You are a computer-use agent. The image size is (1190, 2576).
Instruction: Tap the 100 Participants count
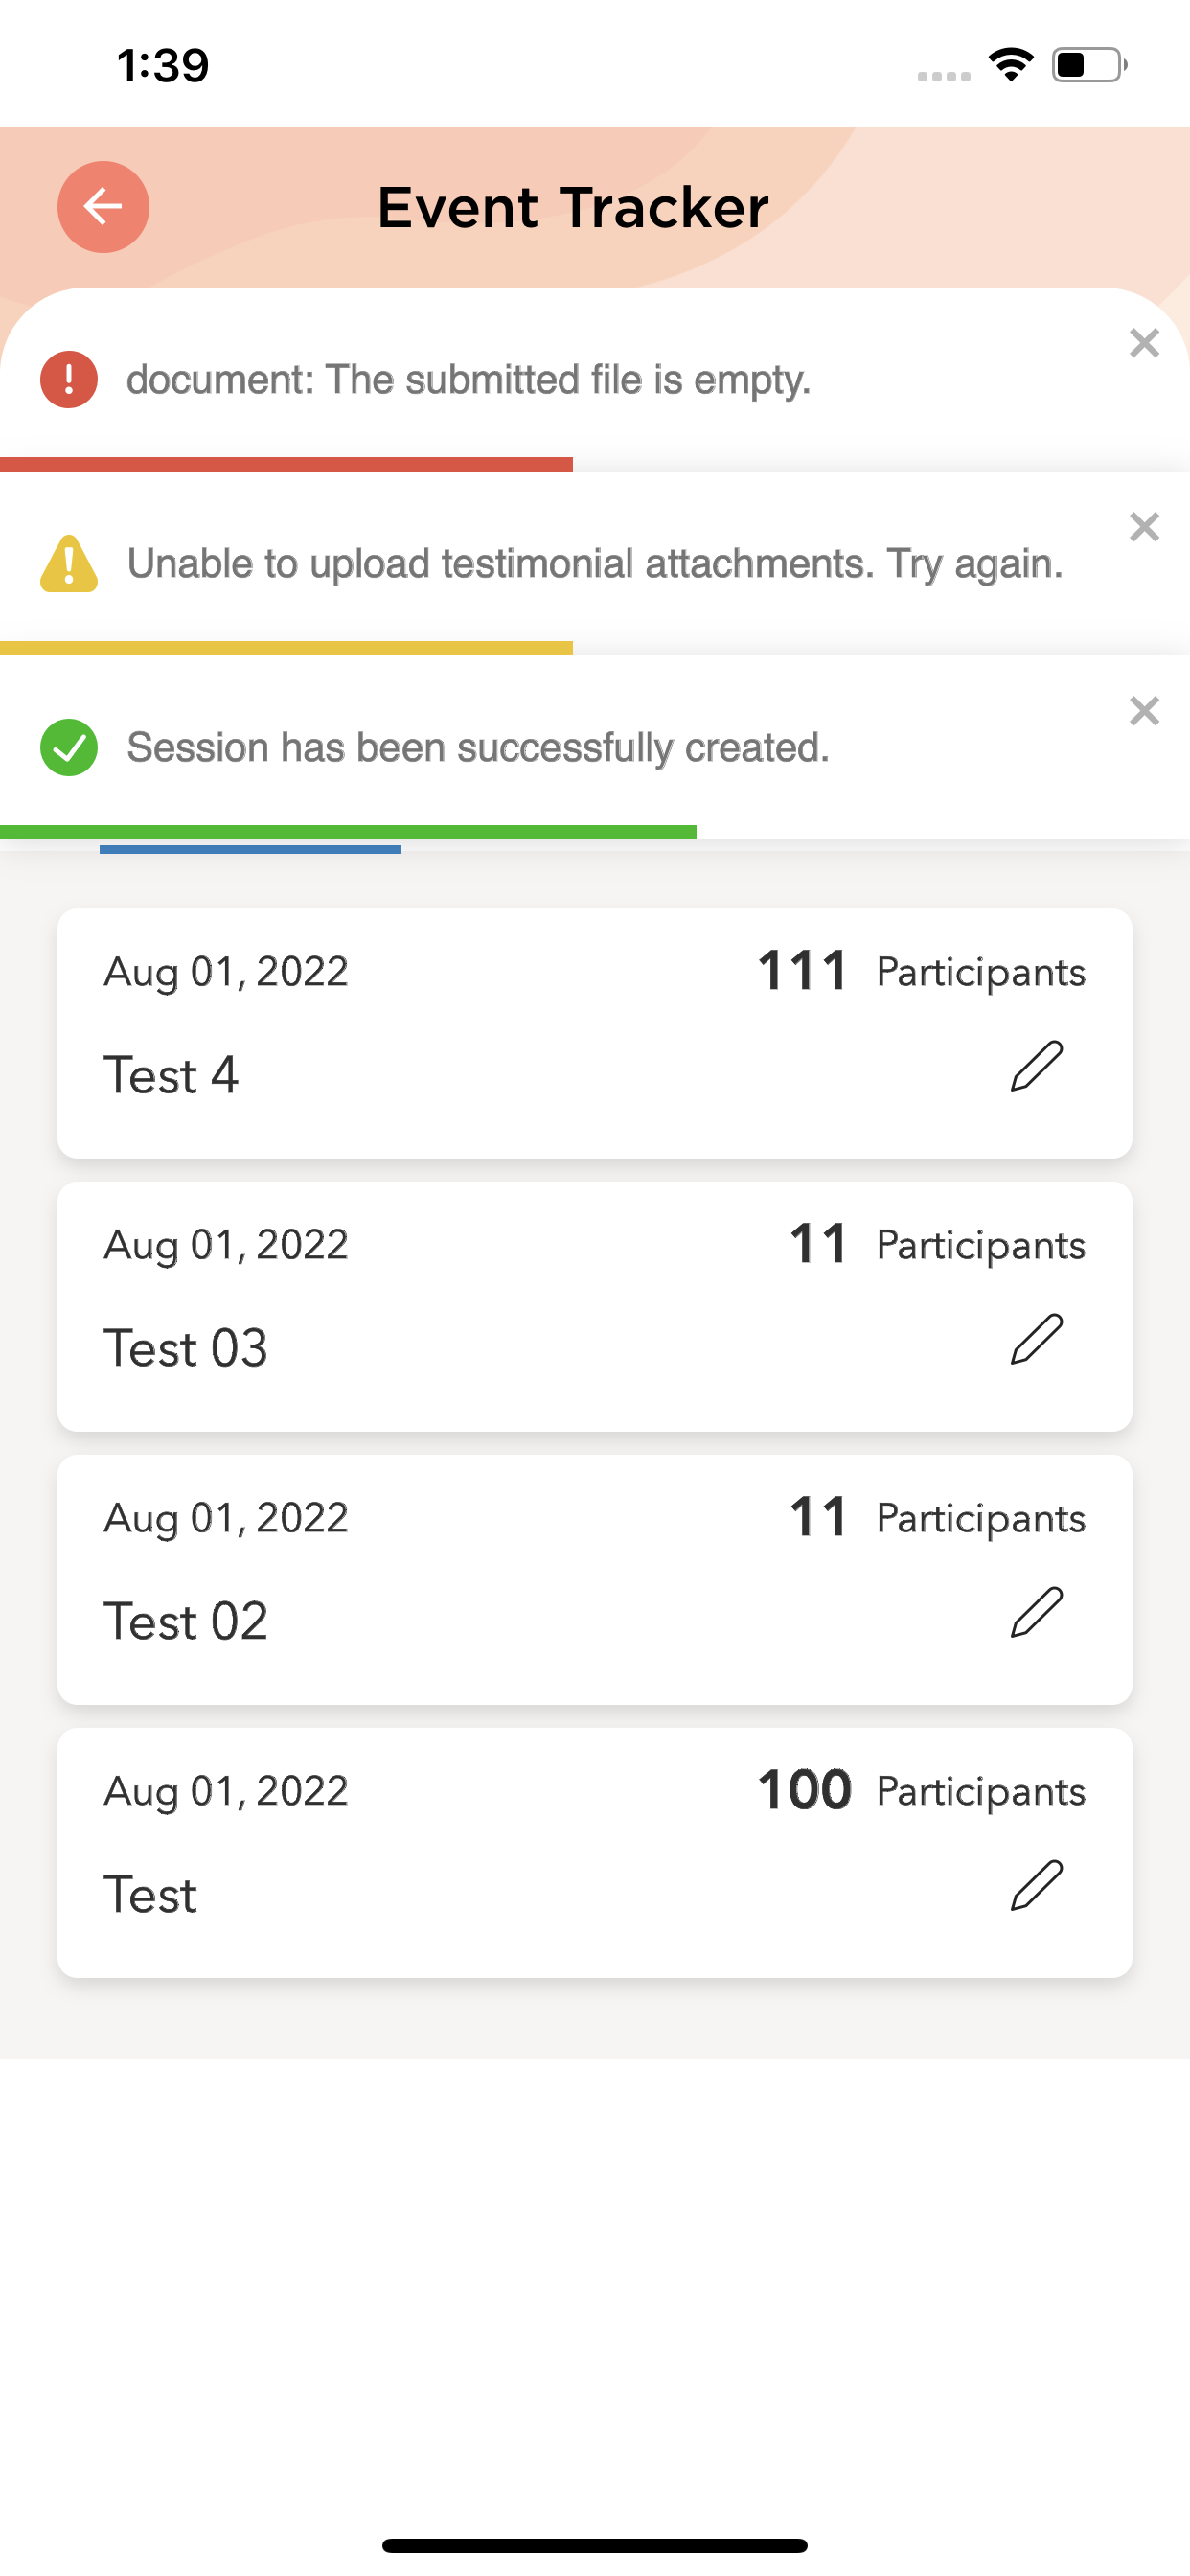[x=920, y=1790]
